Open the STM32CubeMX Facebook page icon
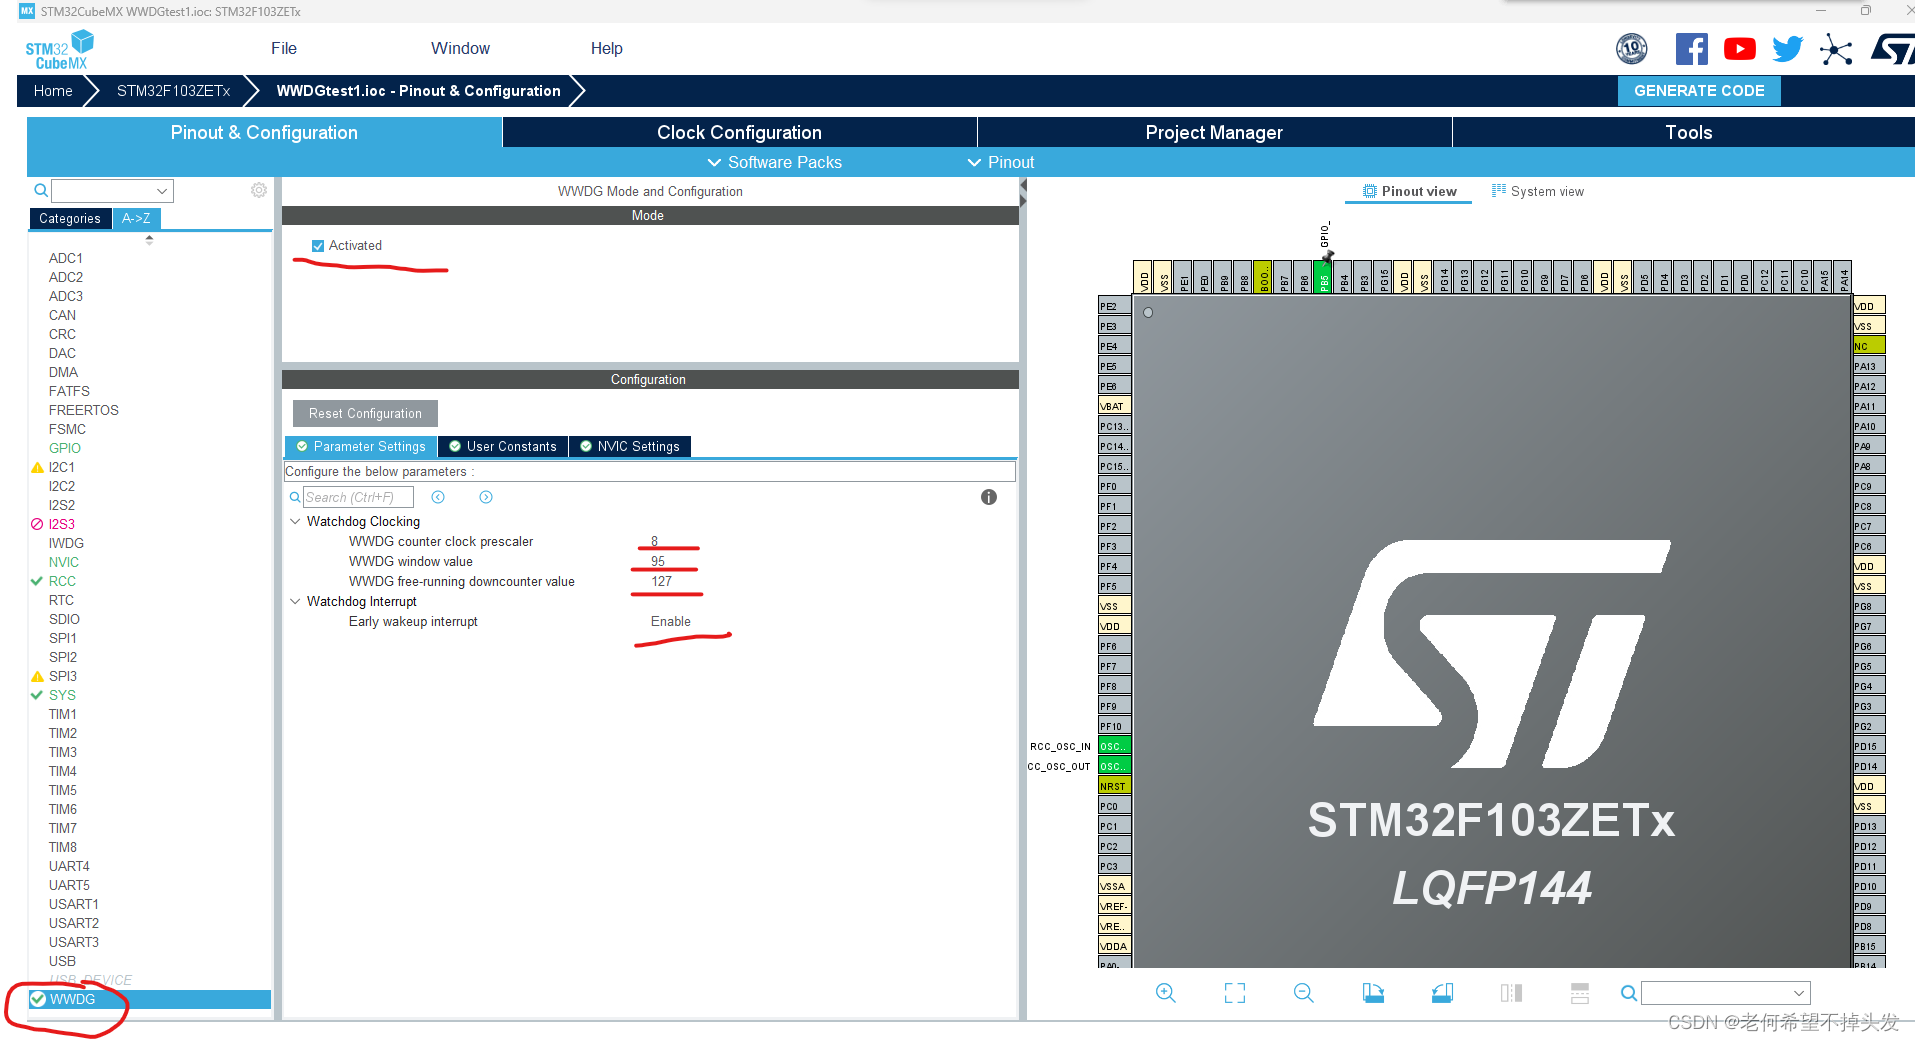 pyautogui.click(x=1691, y=47)
